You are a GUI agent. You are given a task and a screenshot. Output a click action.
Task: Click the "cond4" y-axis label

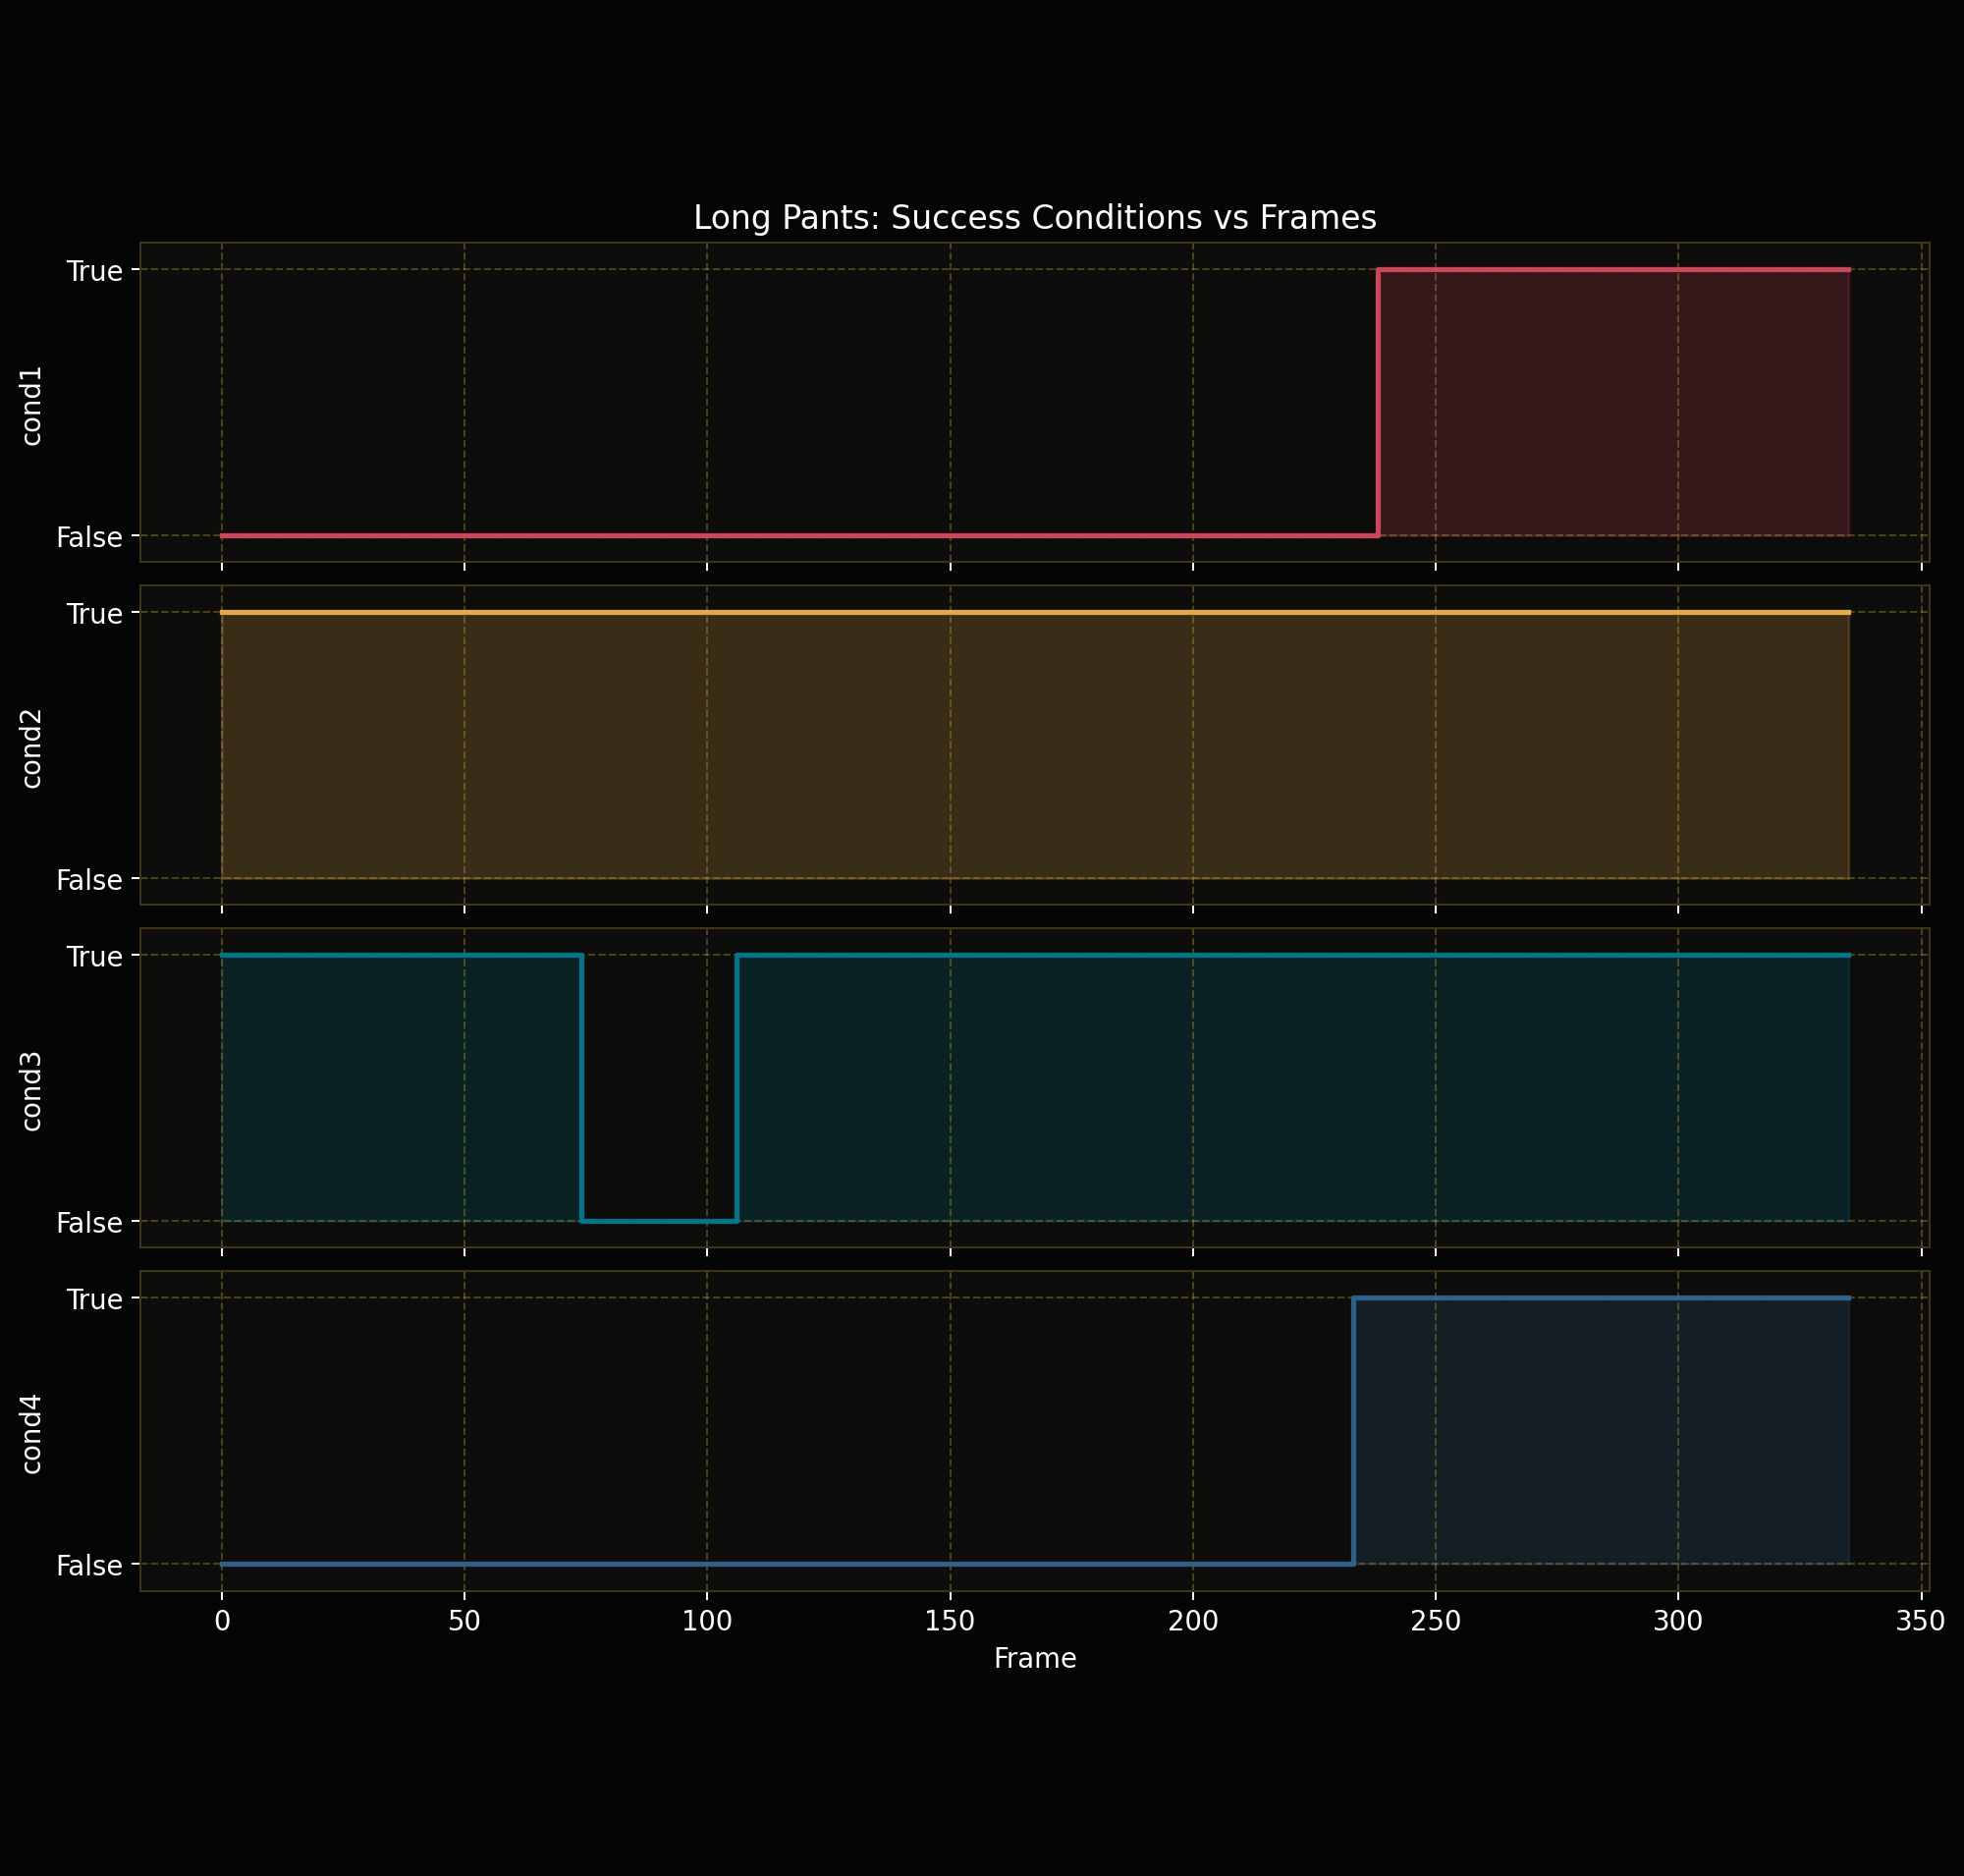click(x=32, y=1434)
